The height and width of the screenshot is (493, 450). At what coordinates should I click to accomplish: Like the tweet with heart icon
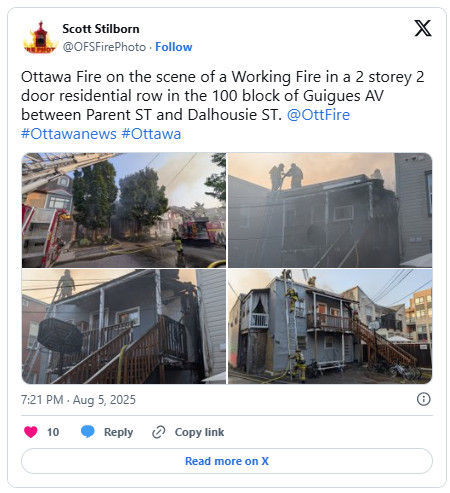(x=31, y=432)
